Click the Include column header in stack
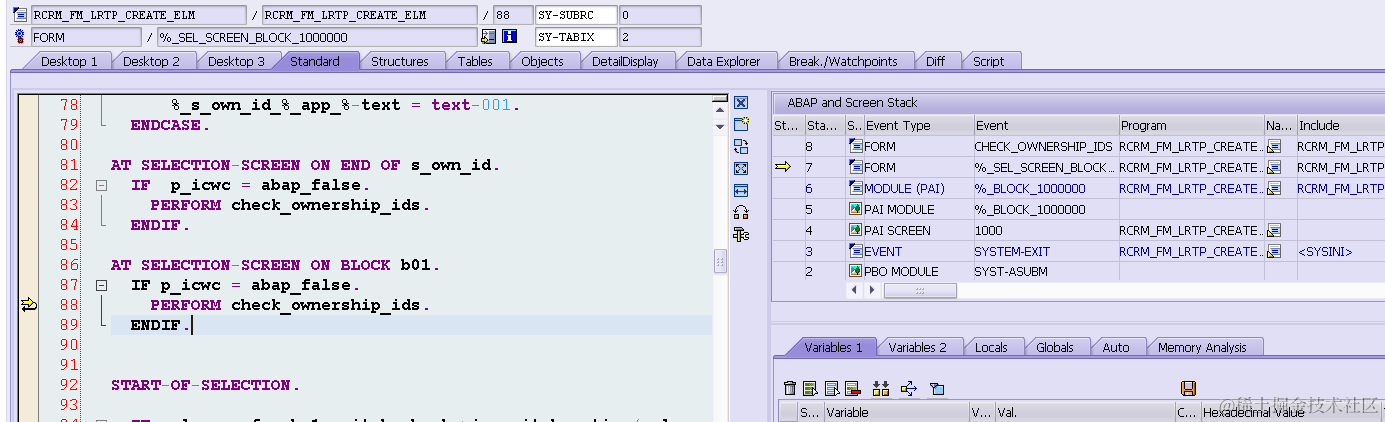The height and width of the screenshot is (422, 1385). pos(1340,125)
